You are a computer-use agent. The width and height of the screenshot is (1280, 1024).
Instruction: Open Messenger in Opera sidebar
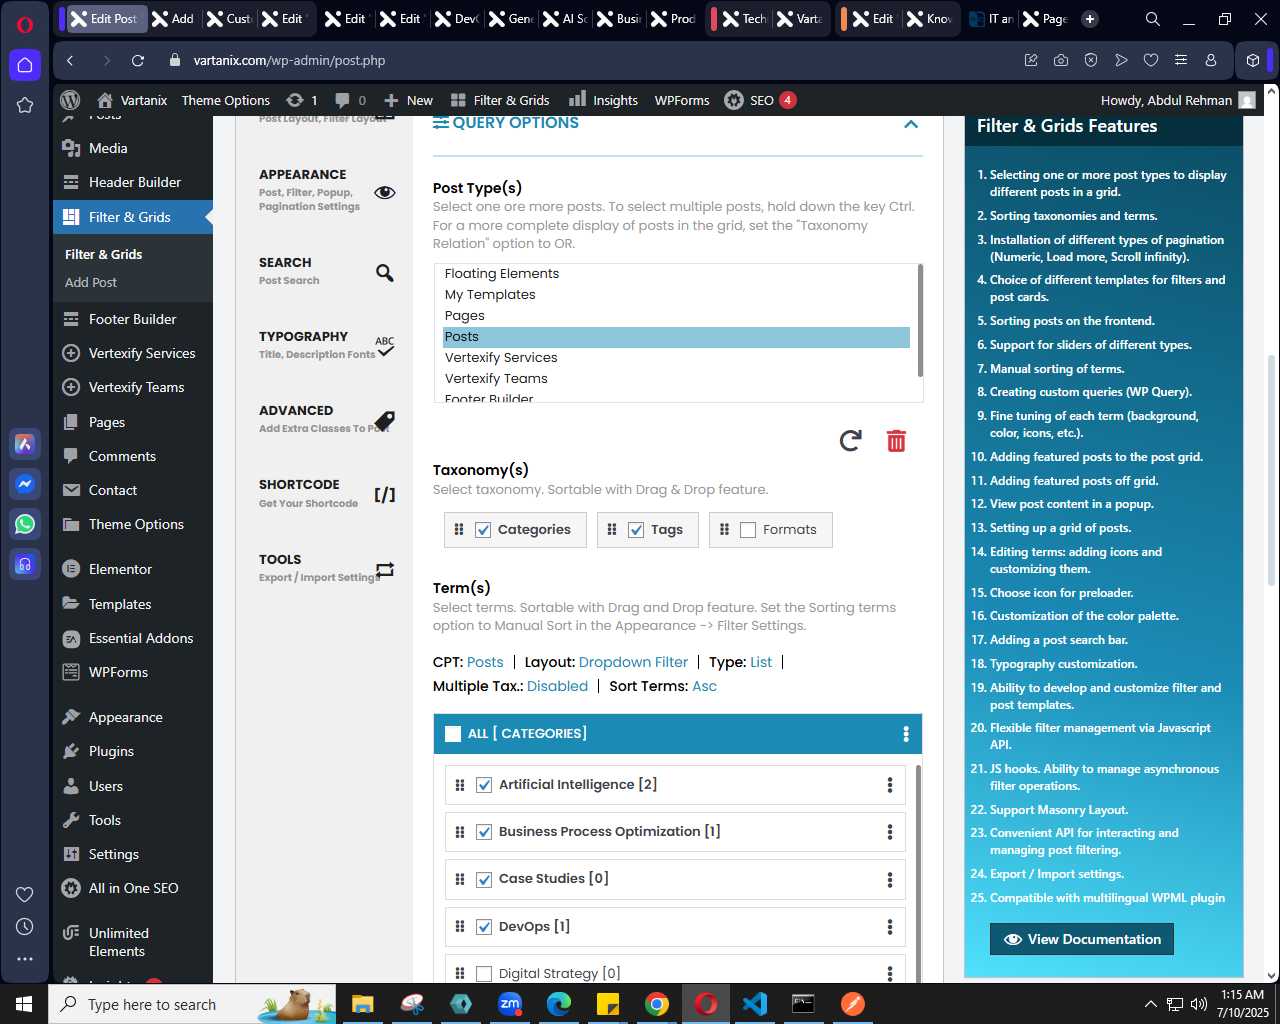(x=25, y=484)
